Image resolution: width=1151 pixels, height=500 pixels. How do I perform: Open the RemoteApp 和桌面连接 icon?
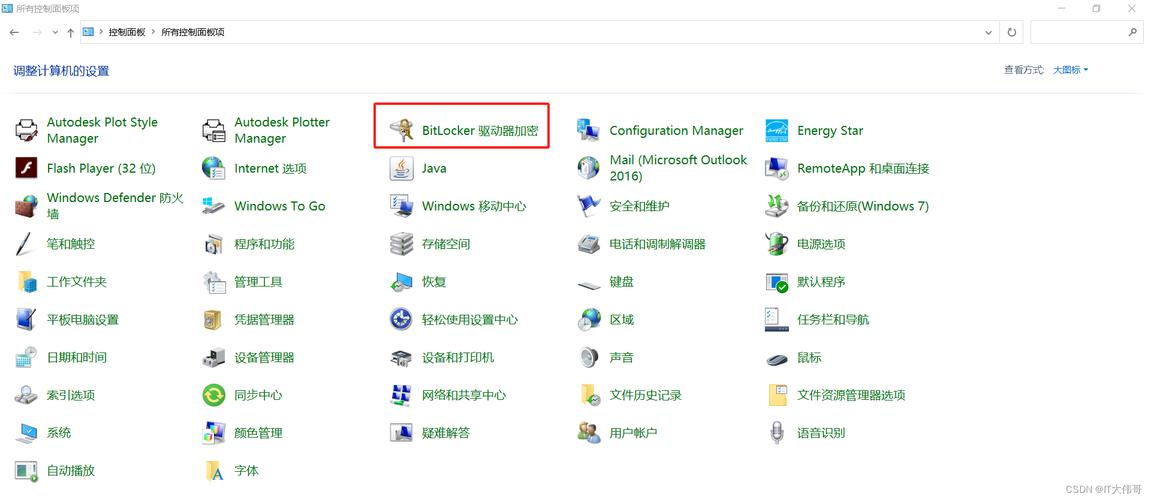(x=777, y=168)
